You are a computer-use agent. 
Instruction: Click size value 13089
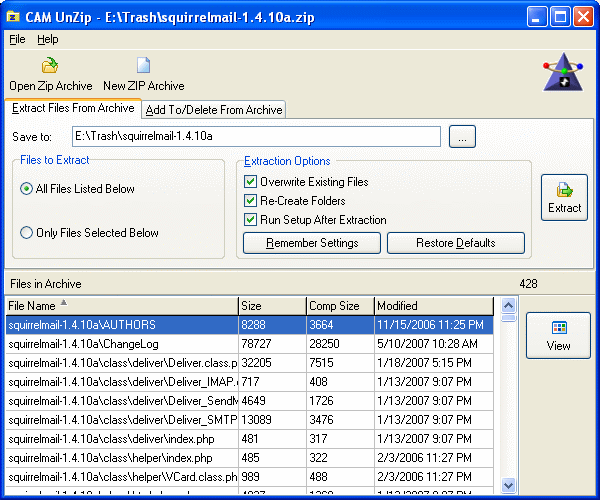click(x=256, y=420)
